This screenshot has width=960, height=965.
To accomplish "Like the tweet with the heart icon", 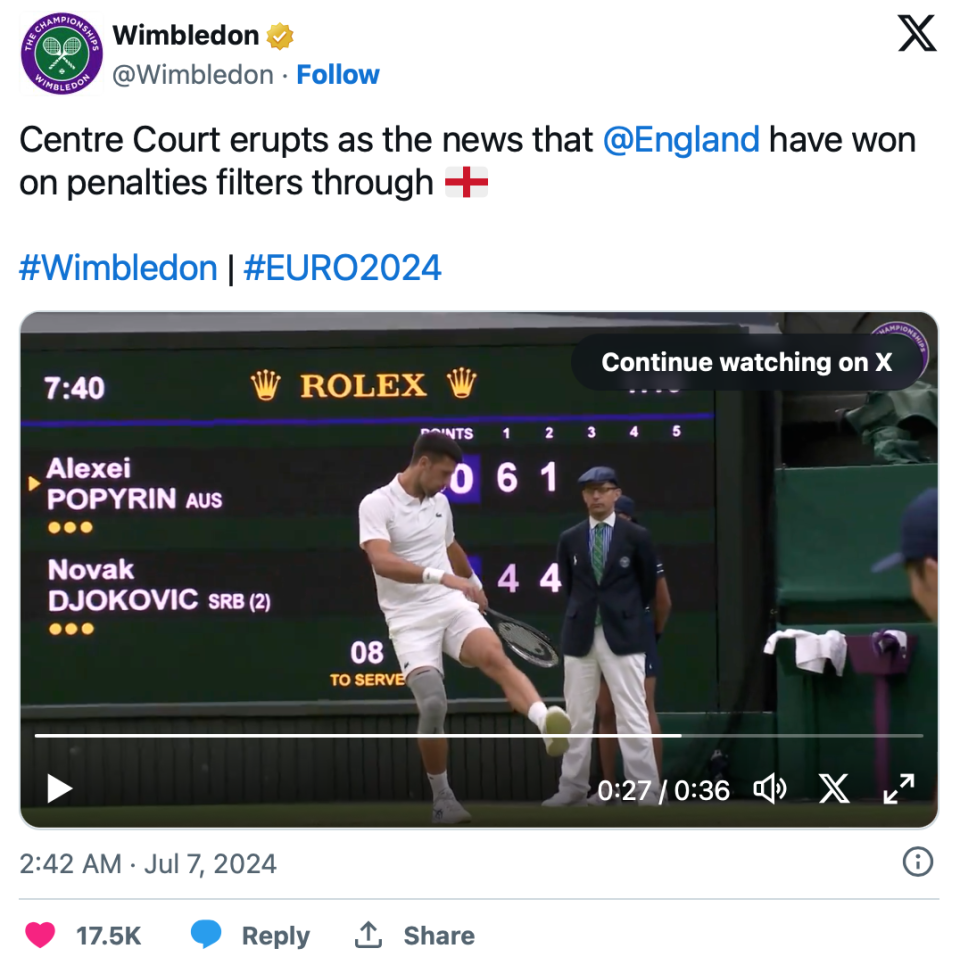I will coord(40,935).
